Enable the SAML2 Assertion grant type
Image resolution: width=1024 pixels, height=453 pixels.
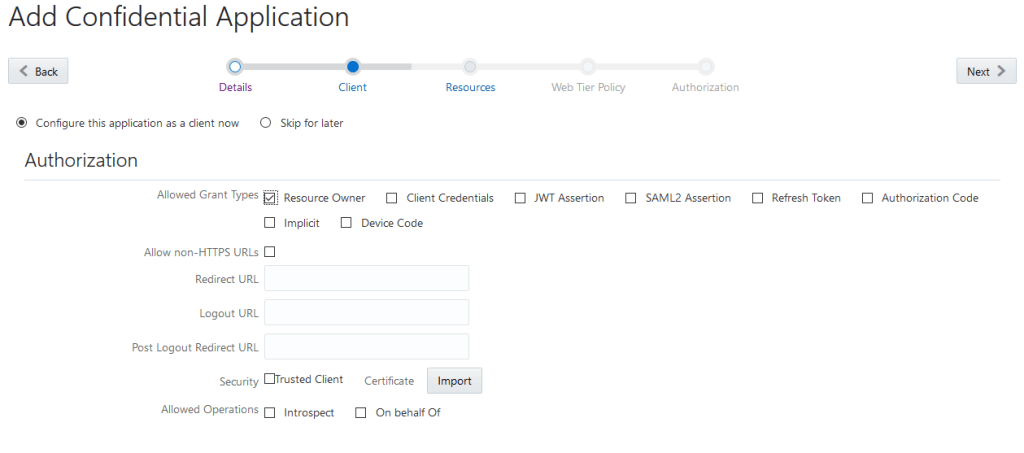[x=631, y=198]
